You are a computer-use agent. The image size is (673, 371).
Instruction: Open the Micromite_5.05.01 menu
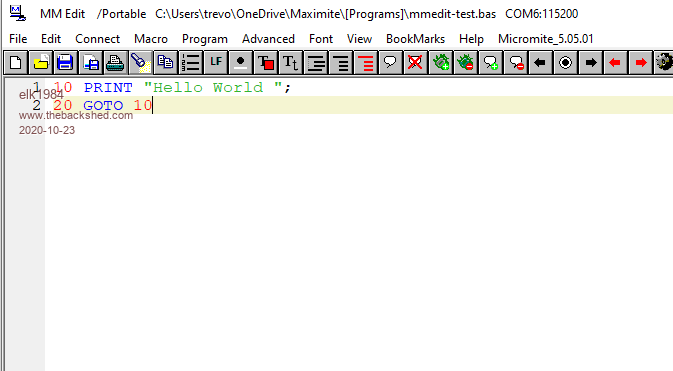[546, 39]
